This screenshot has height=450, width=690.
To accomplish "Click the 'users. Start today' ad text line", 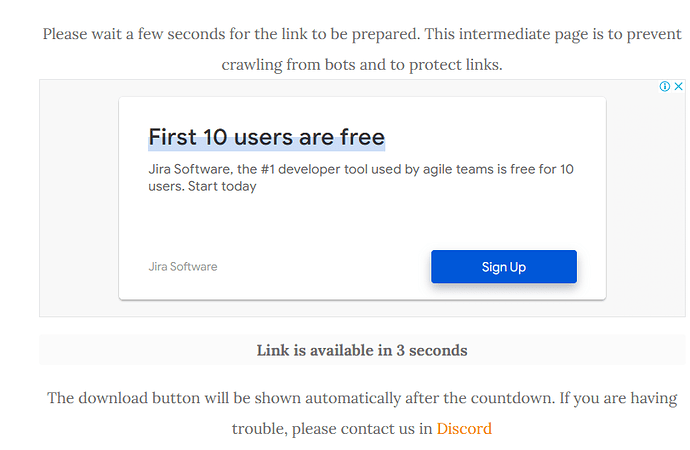I will (x=202, y=187).
